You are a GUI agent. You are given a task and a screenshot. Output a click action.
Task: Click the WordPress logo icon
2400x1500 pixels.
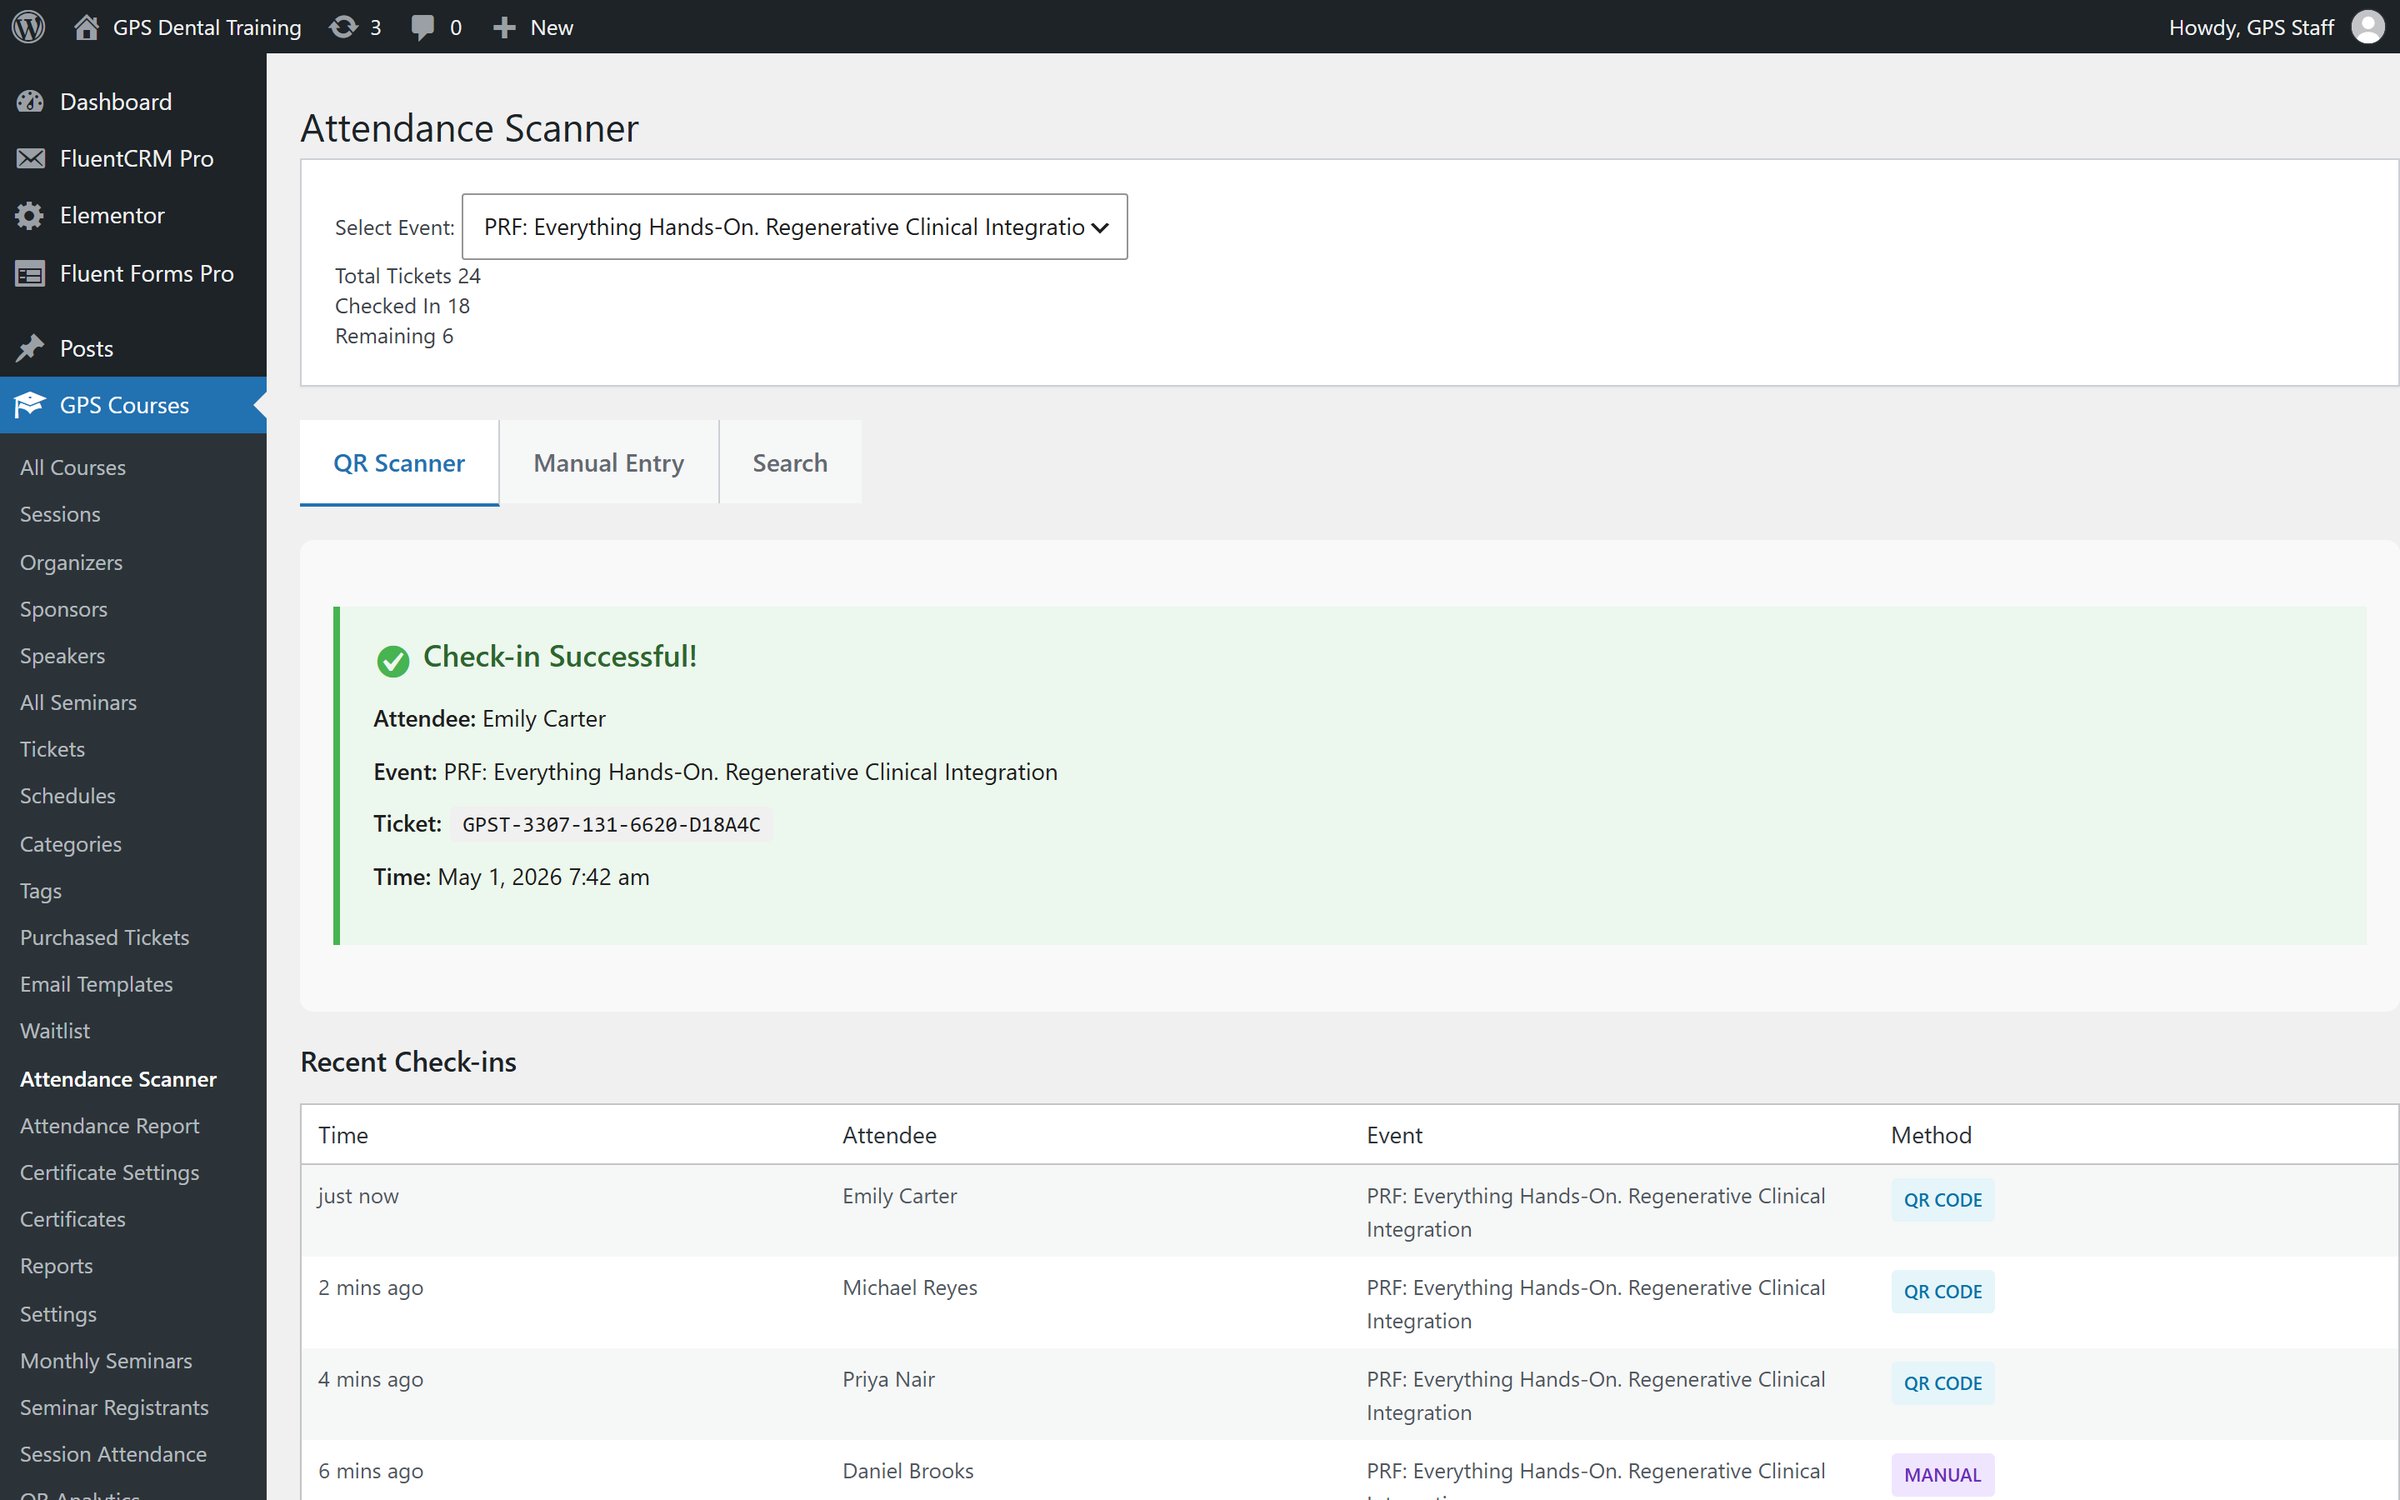point(29,27)
